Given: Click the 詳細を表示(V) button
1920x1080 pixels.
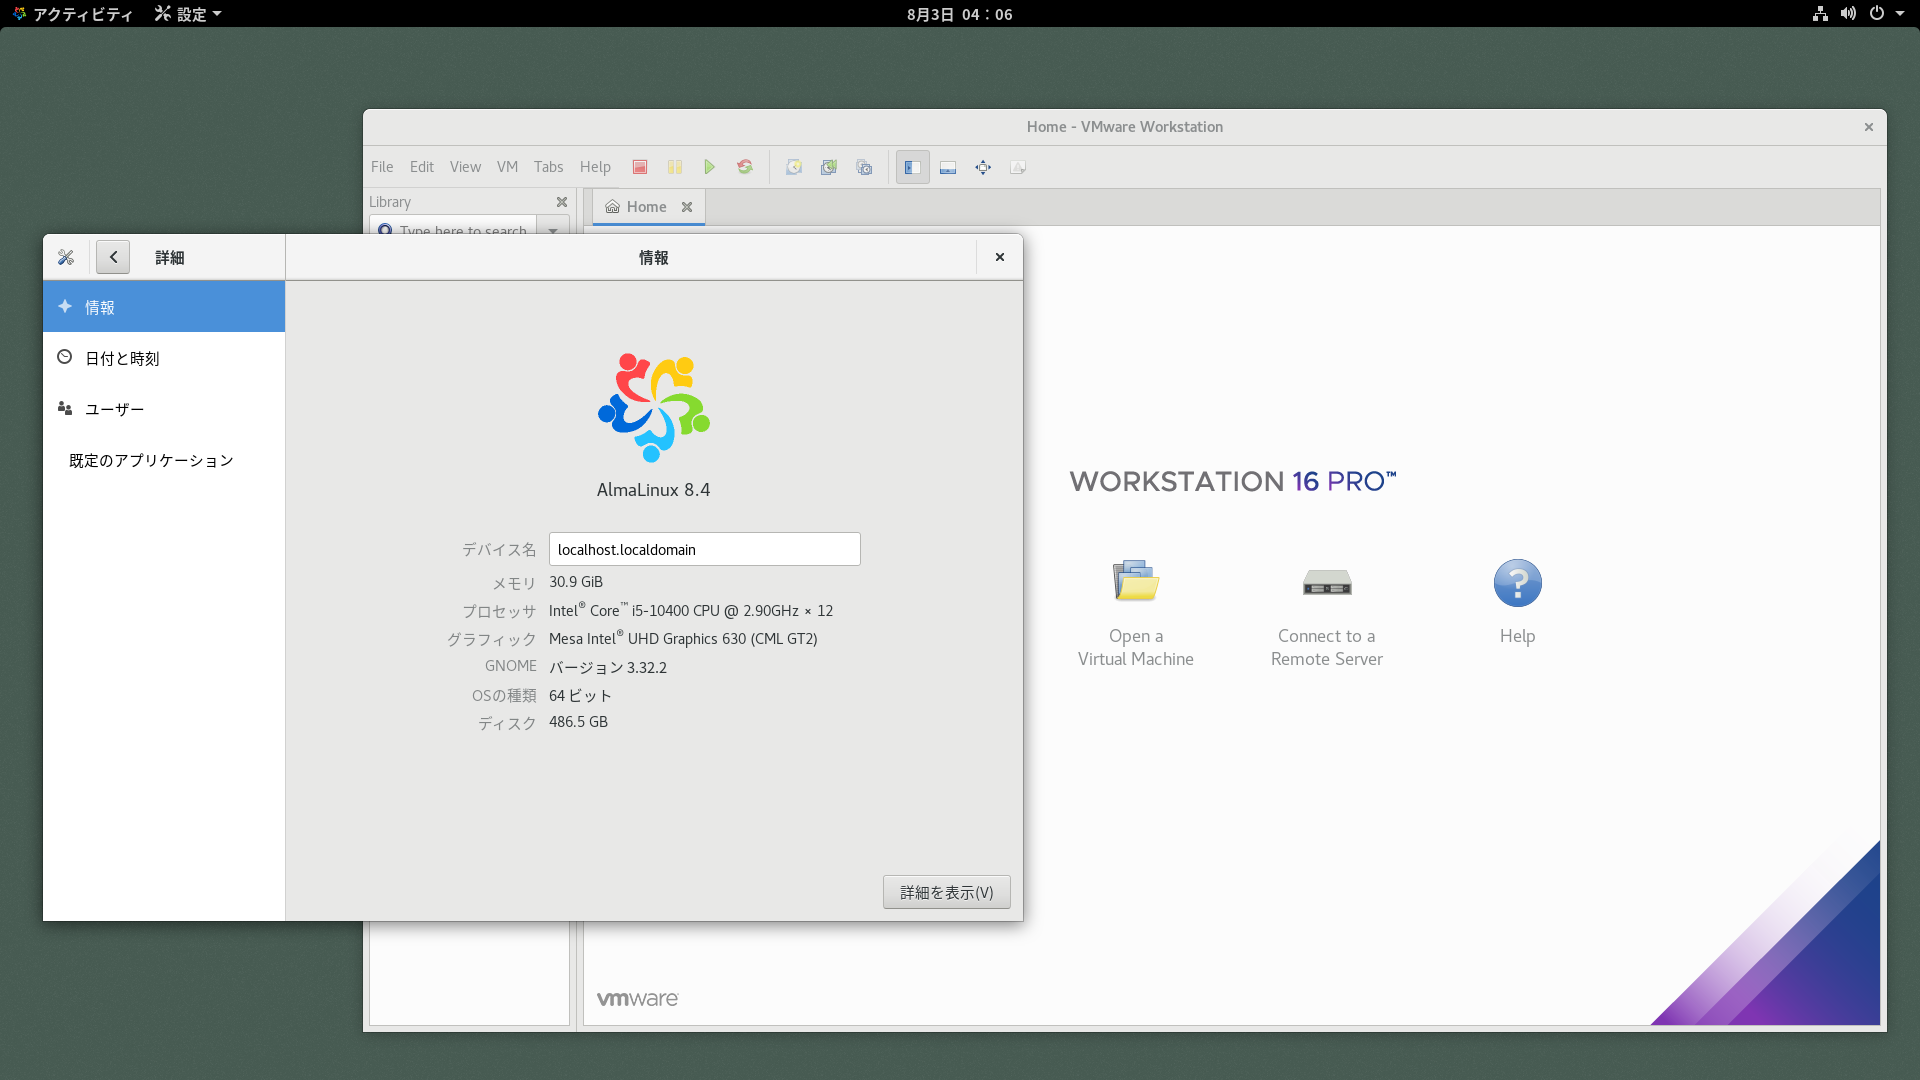Looking at the screenshot, I should coord(946,892).
